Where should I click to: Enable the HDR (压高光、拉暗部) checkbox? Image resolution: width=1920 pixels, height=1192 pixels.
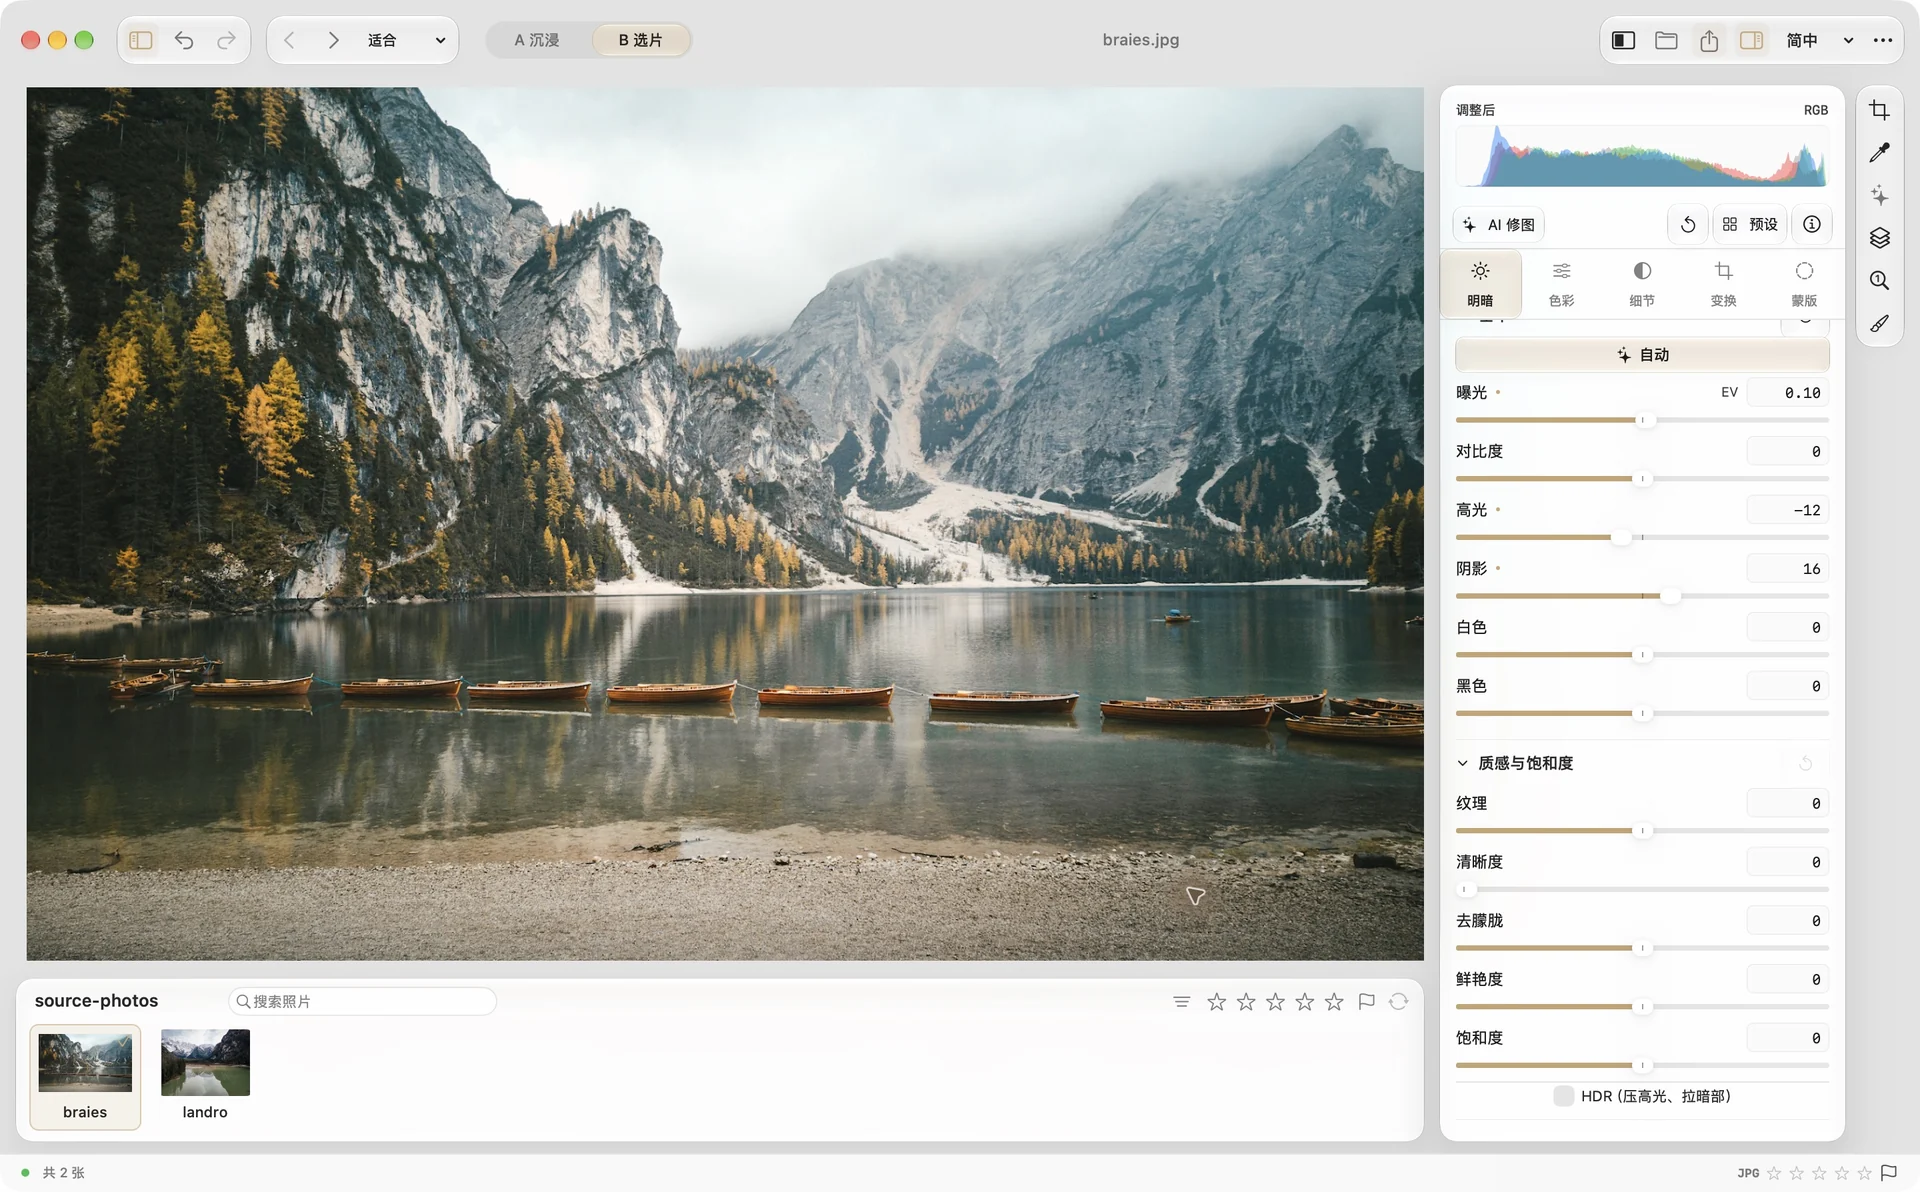click(x=1563, y=1096)
